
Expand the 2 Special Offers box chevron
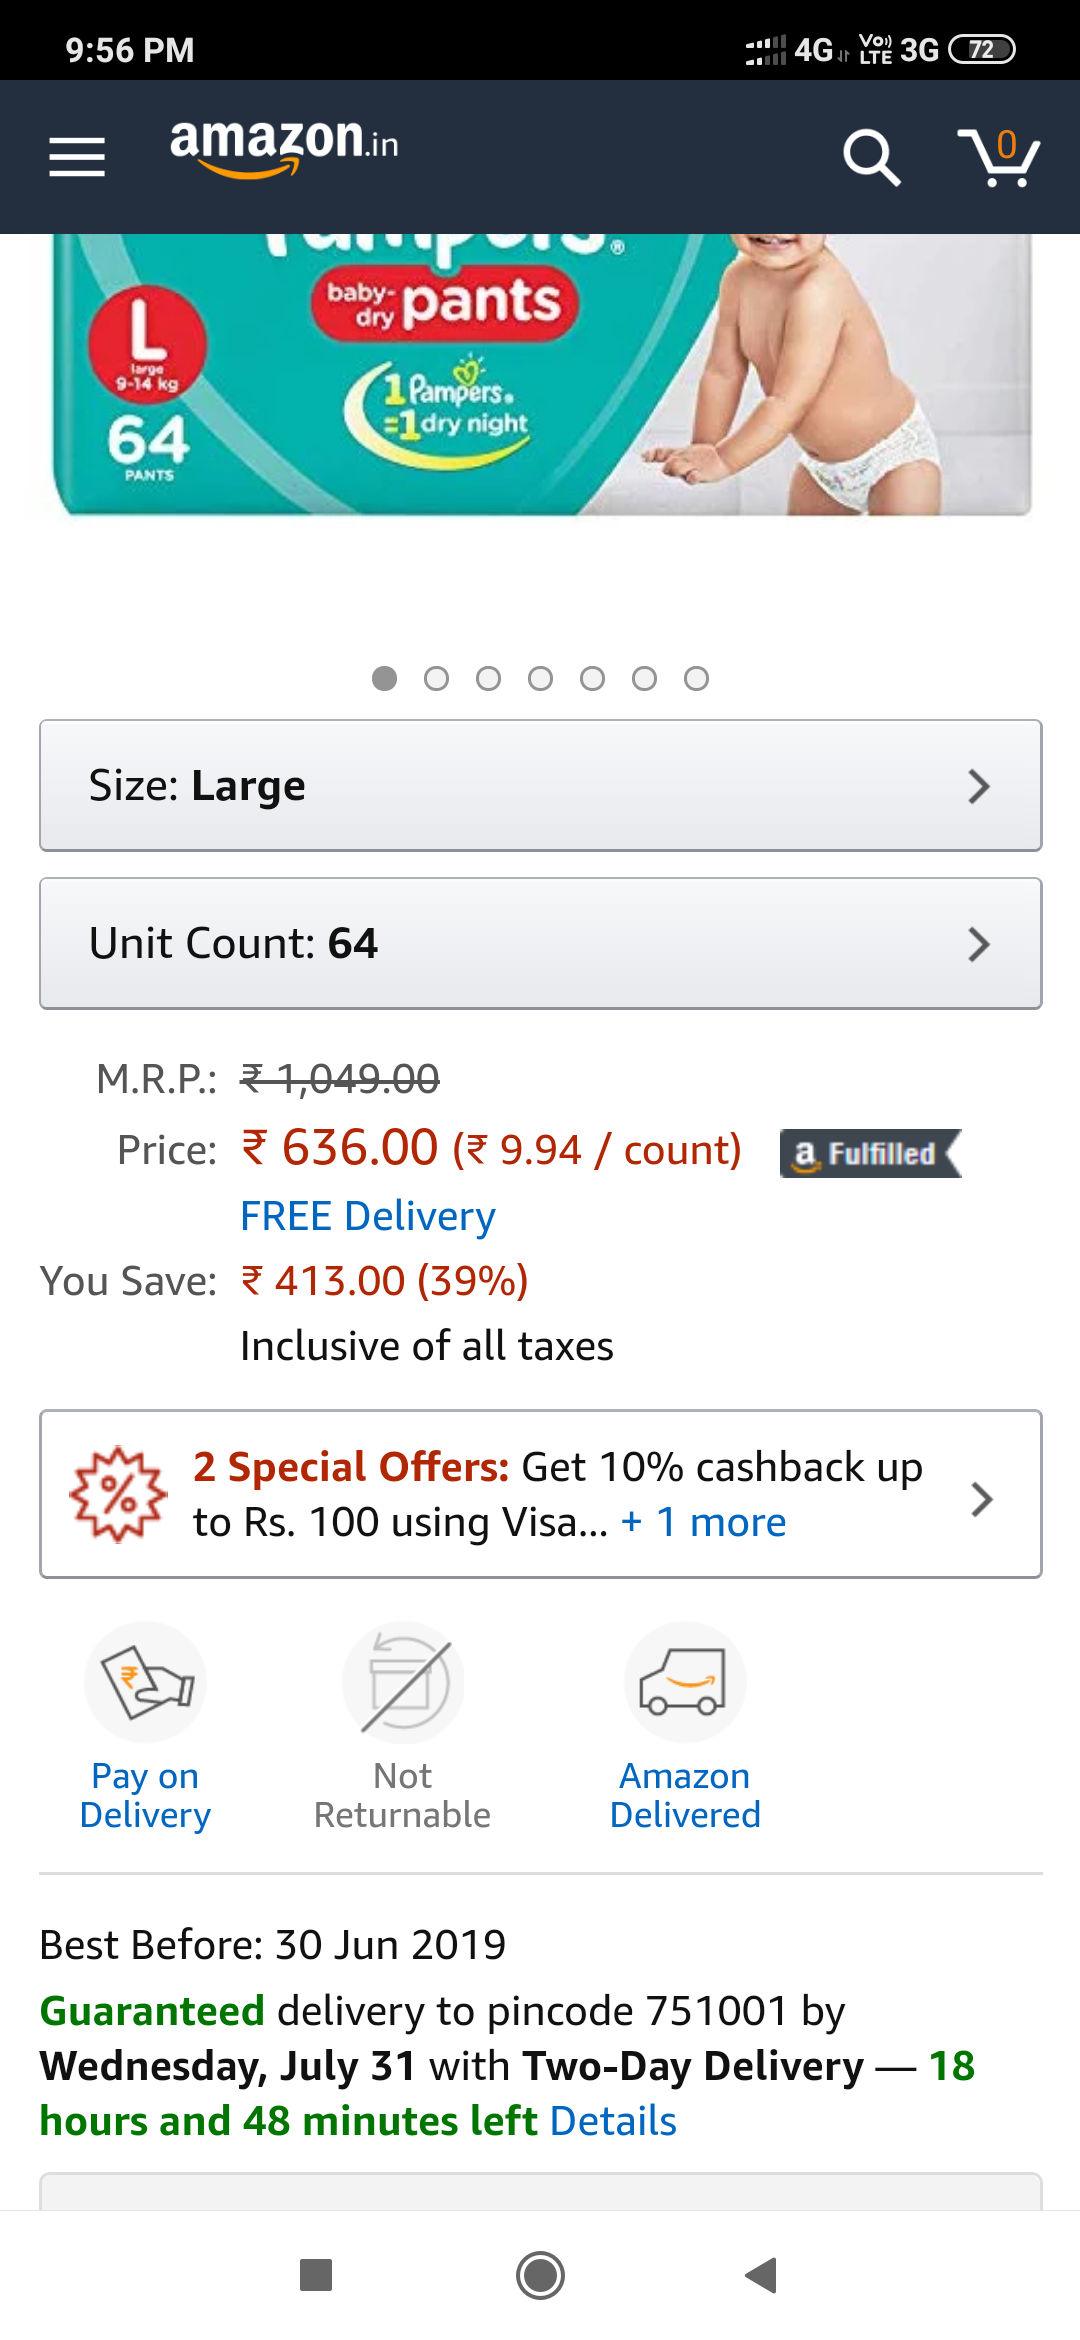982,1498
